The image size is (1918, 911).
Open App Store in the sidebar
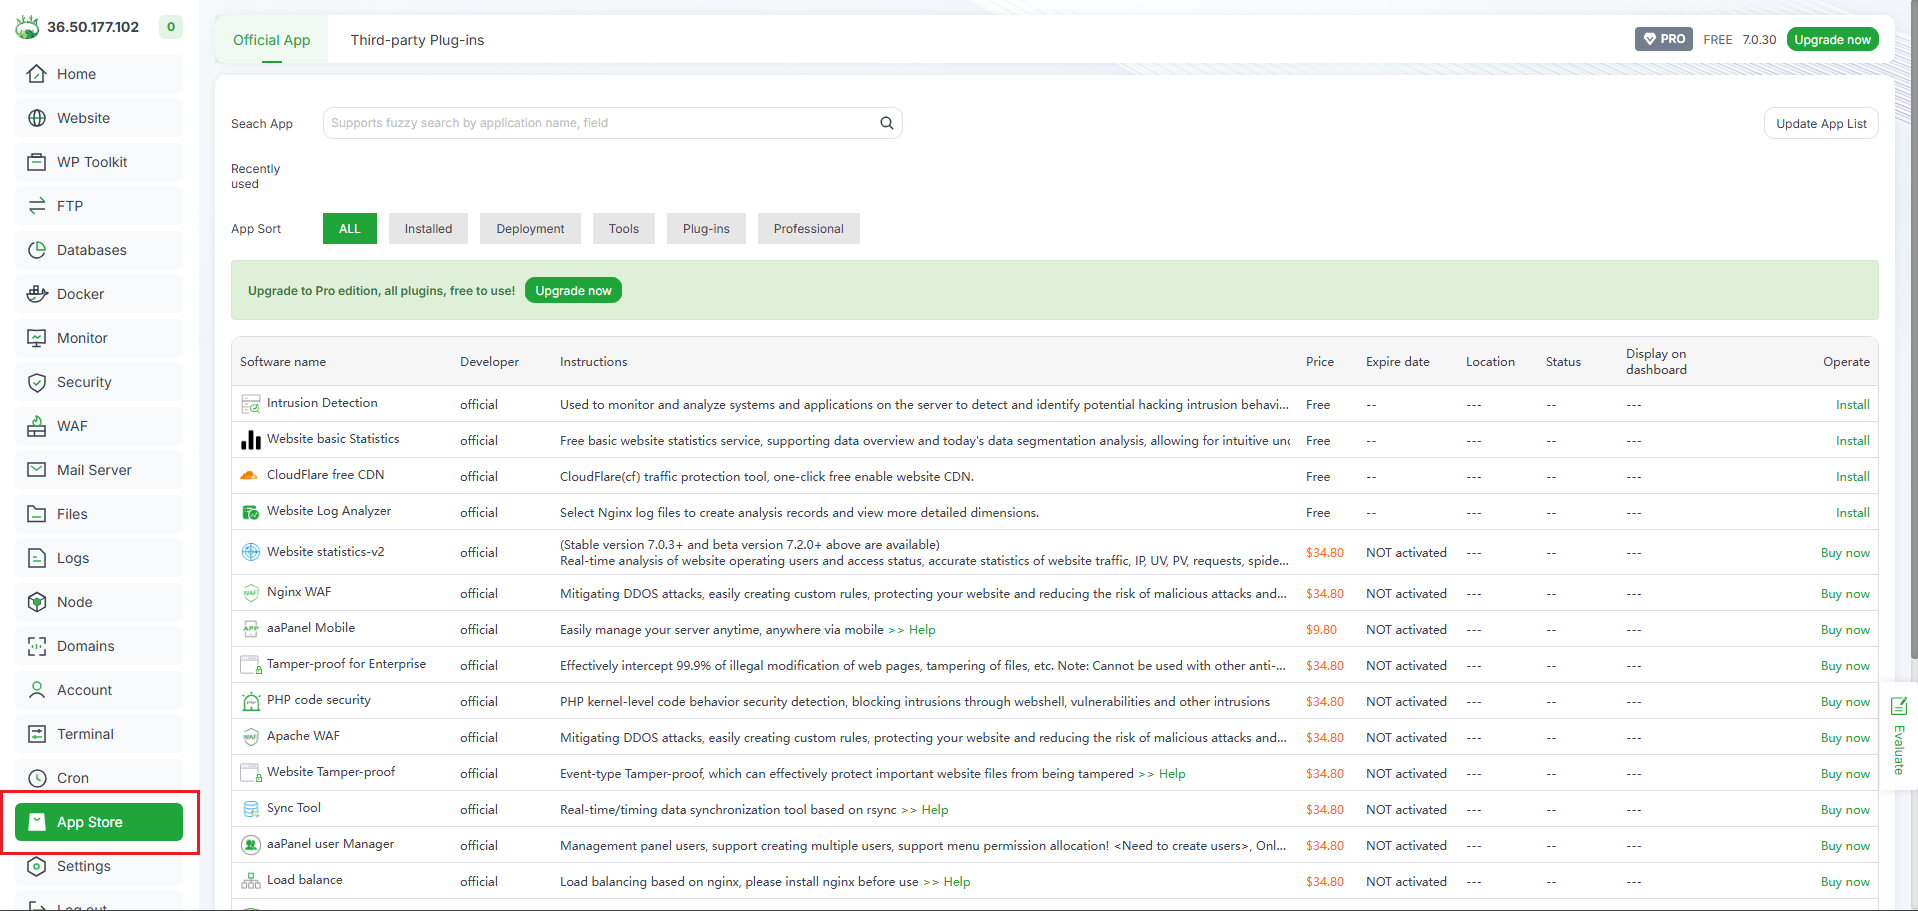pyautogui.click(x=99, y=822)
